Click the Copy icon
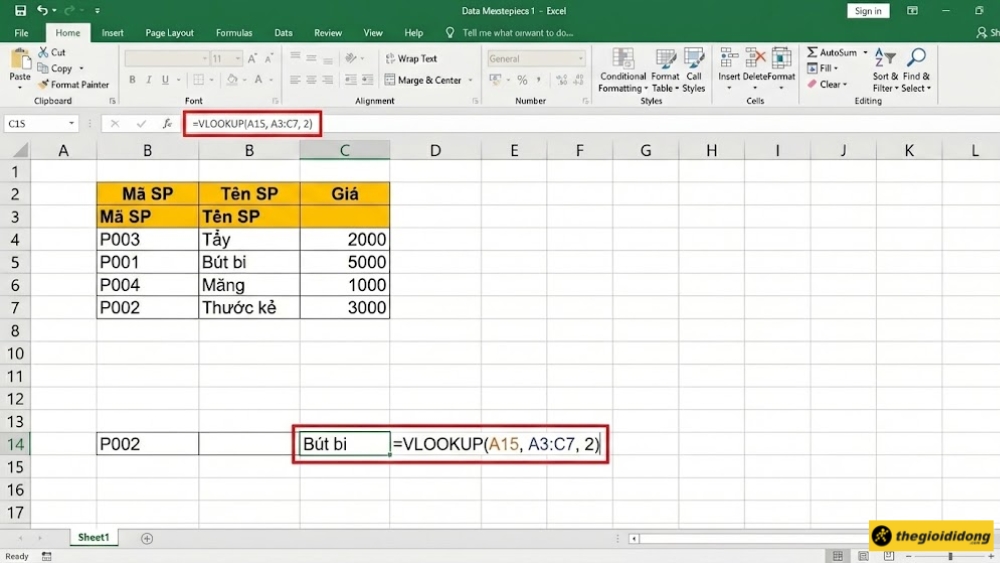The width and height of the screenshot is (1000, 563). [x=43, y=68]
